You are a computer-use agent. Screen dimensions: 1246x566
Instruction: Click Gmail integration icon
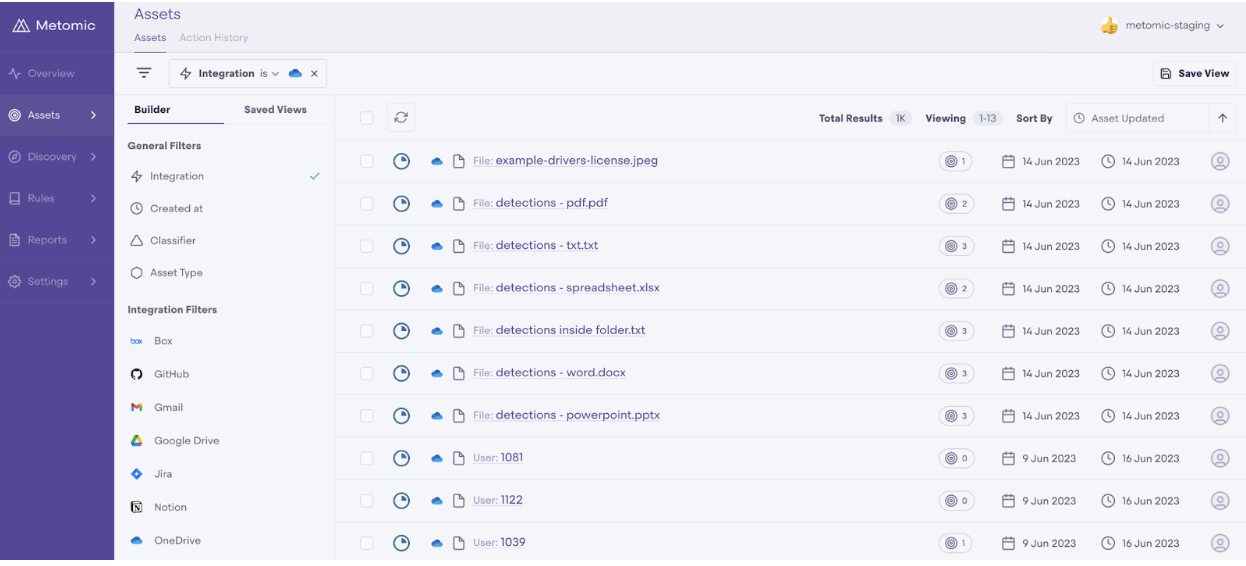[137, 407]
